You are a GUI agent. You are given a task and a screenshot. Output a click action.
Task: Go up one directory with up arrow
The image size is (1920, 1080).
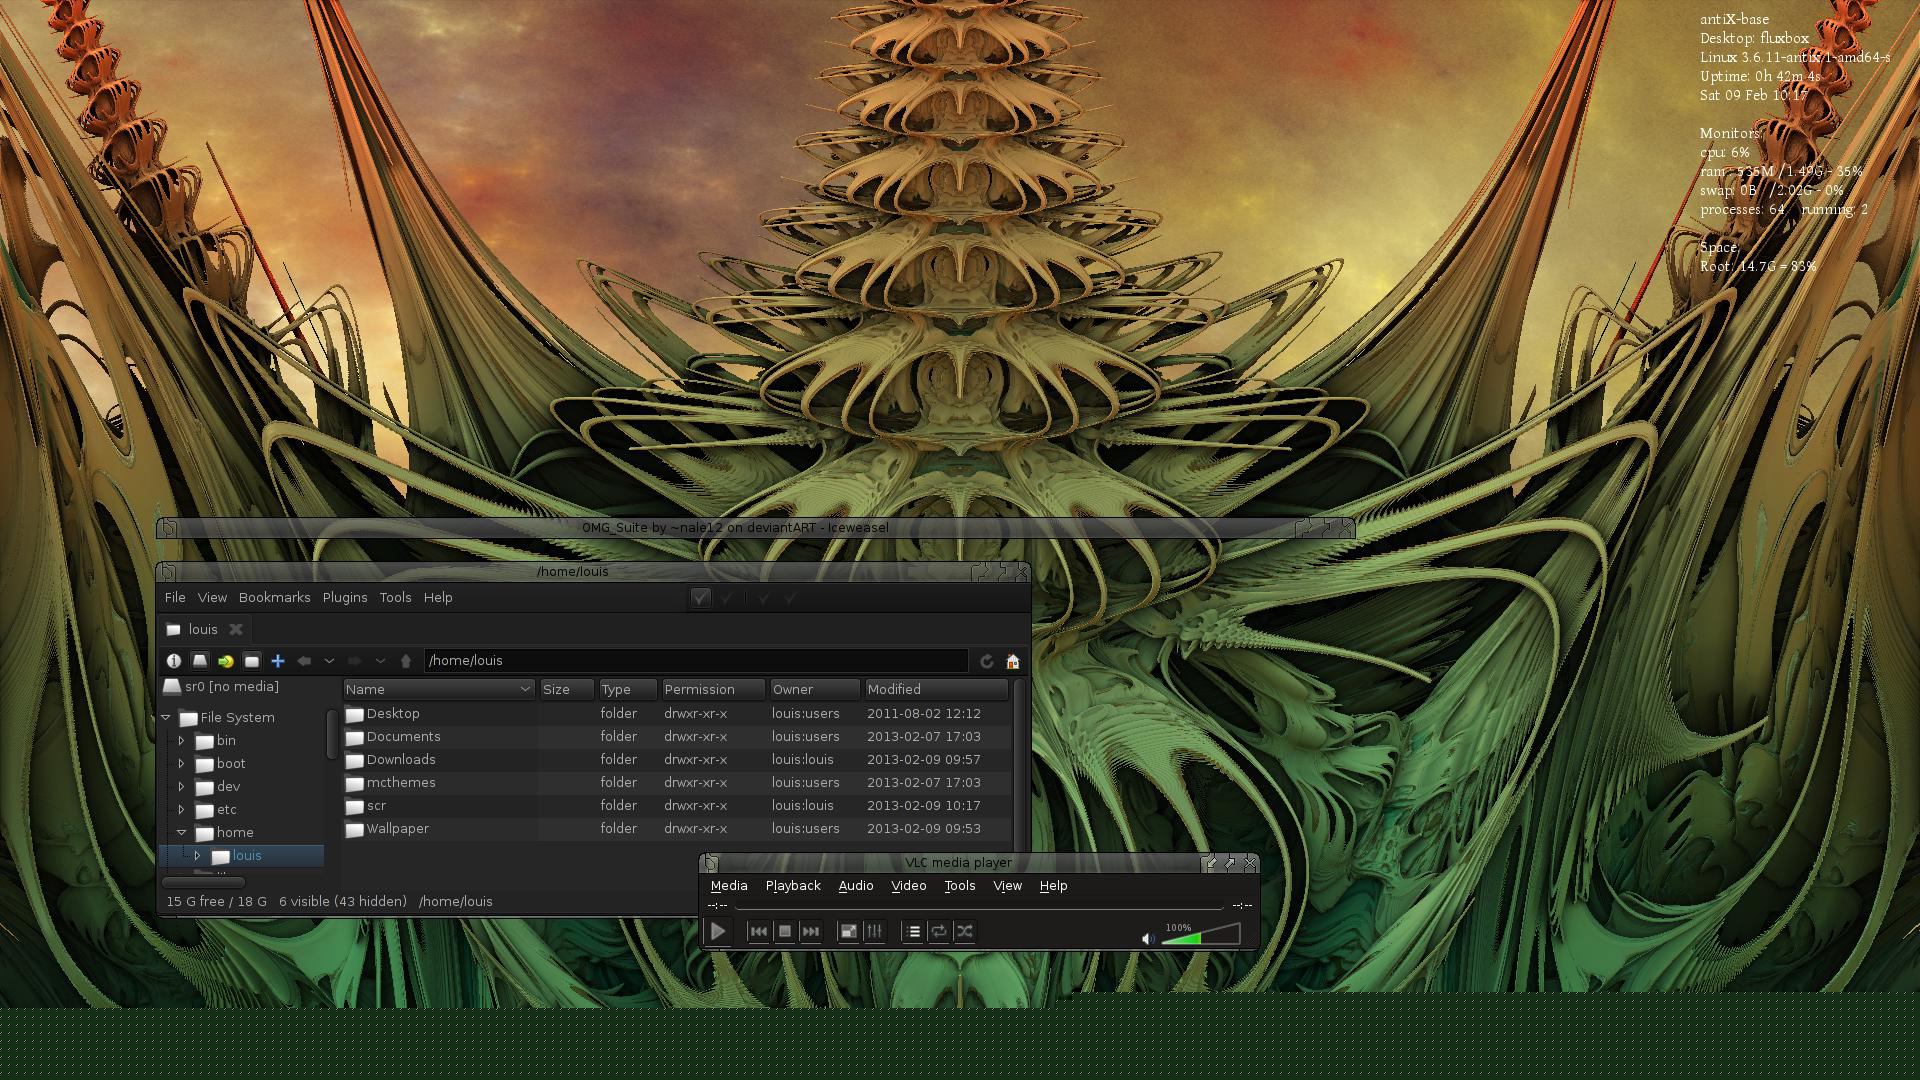click(x=405, y=661)
